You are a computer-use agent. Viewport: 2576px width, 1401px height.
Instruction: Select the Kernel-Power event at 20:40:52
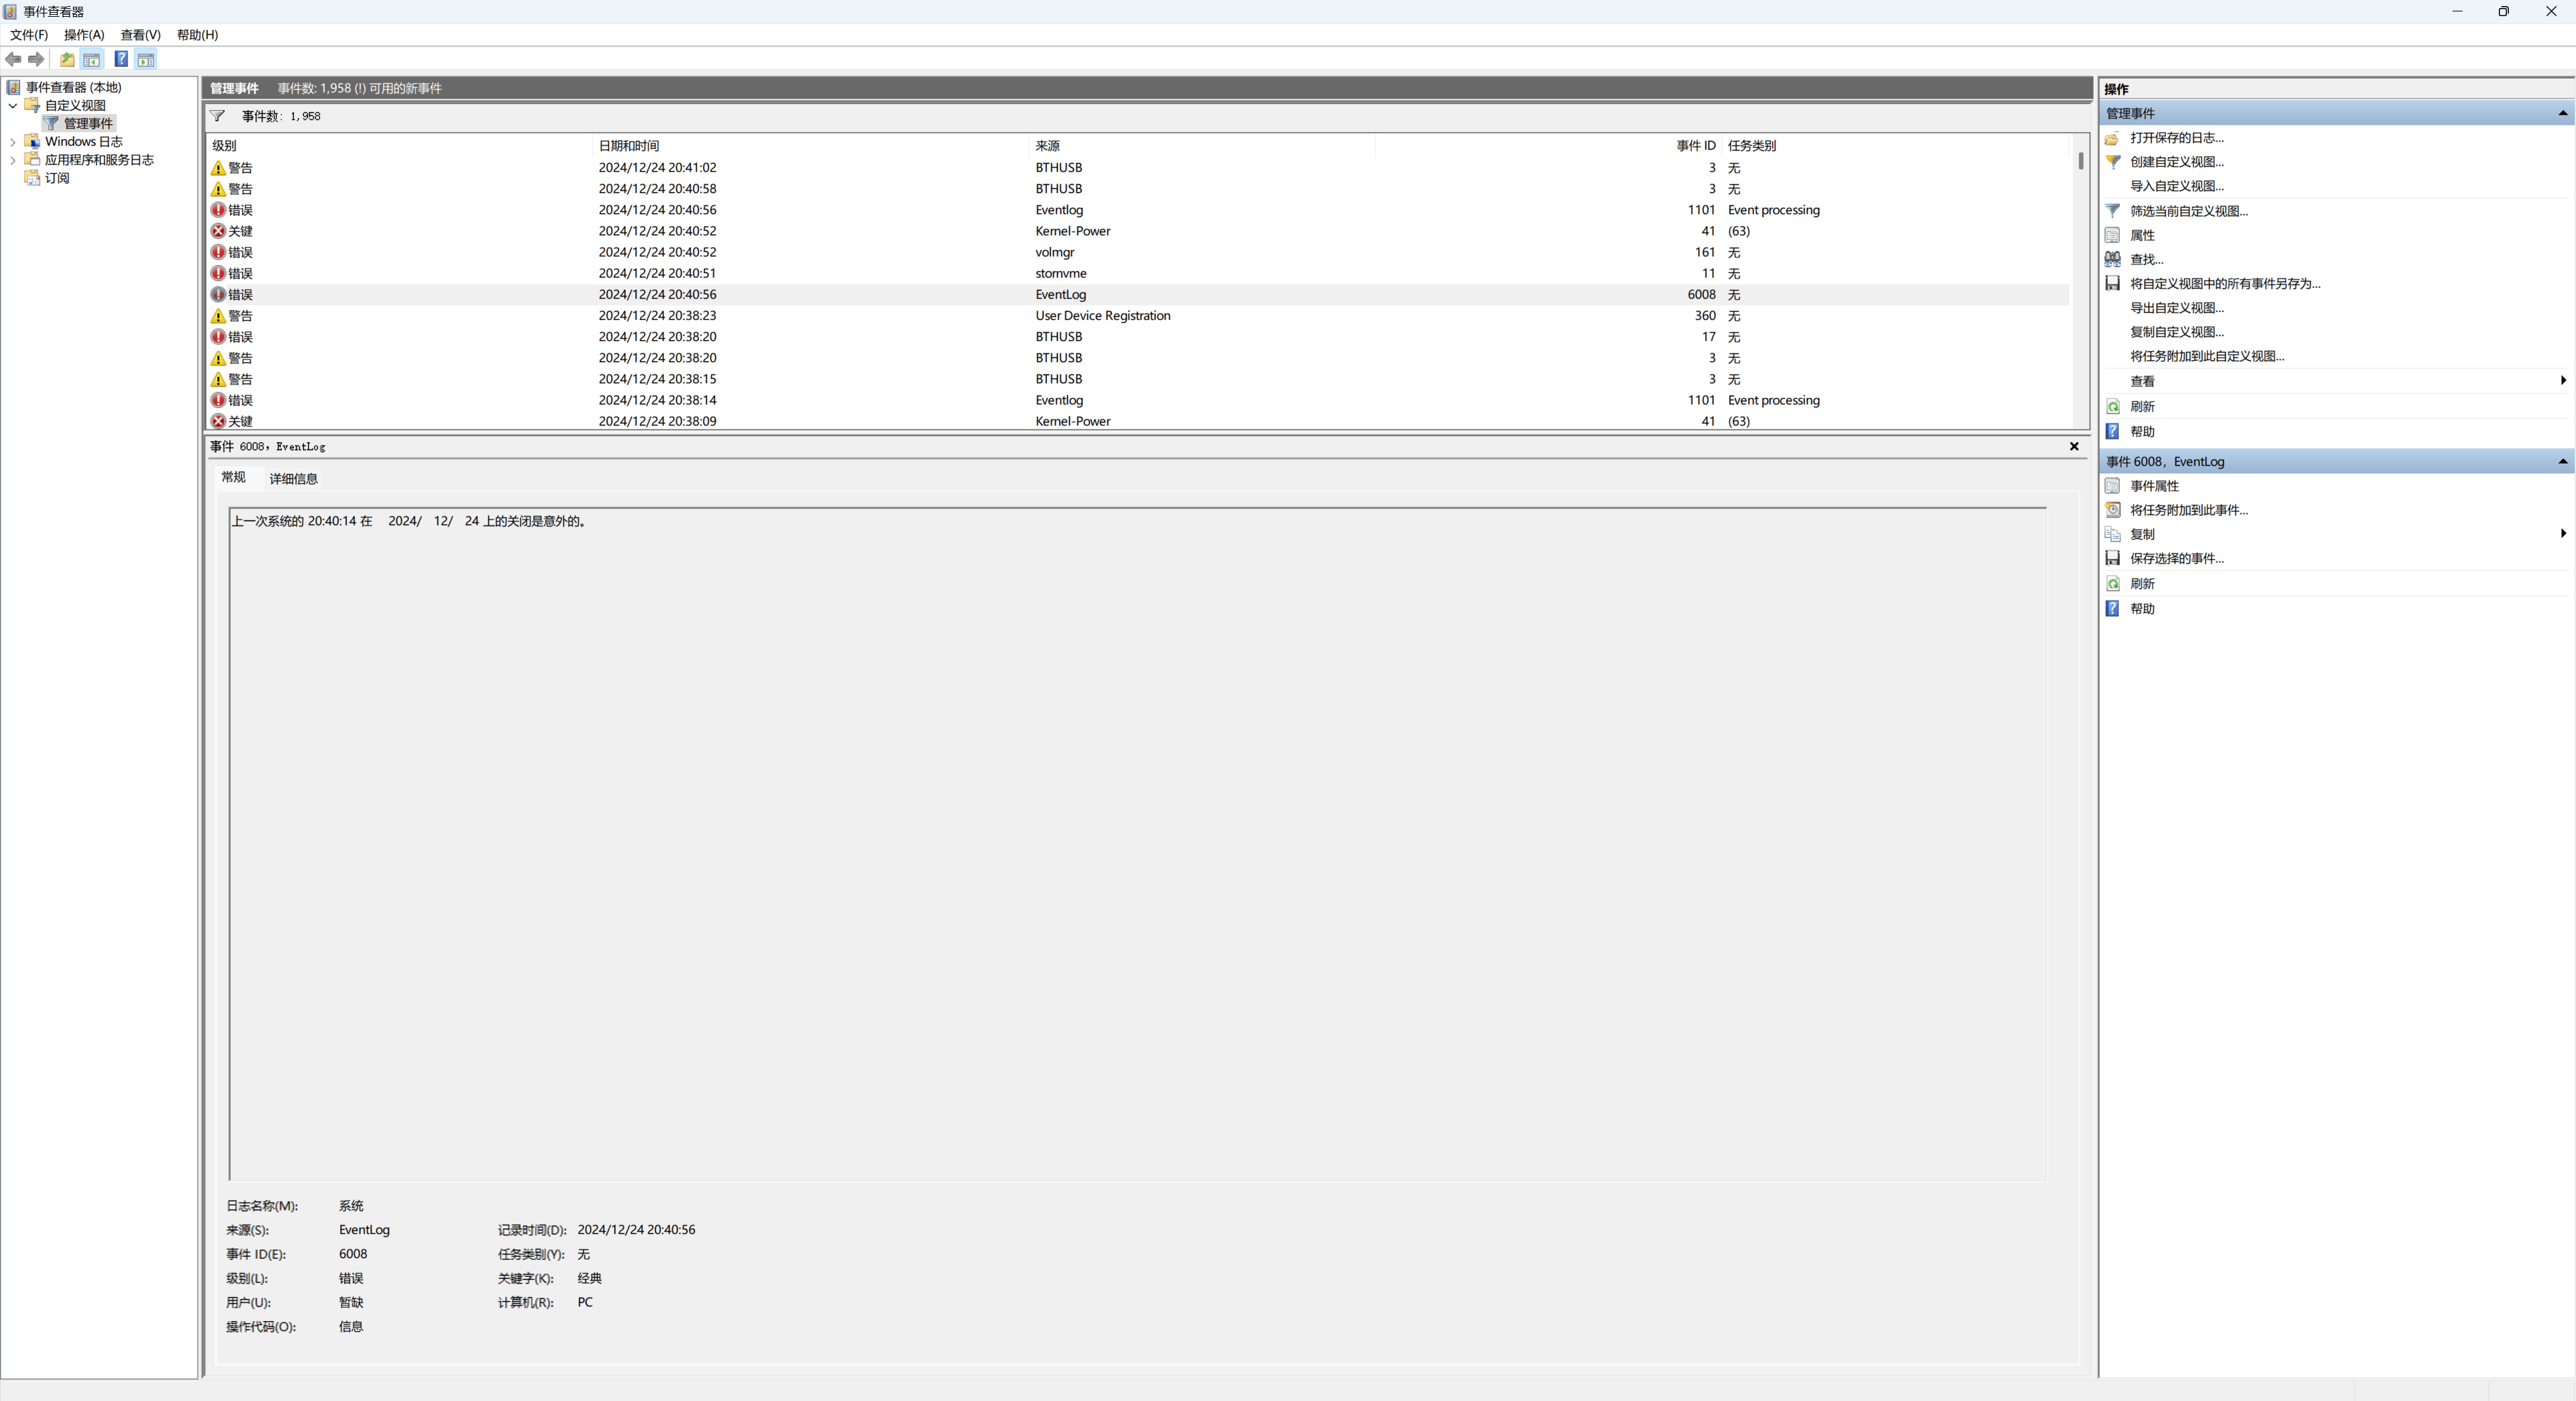pos(1072,231)
